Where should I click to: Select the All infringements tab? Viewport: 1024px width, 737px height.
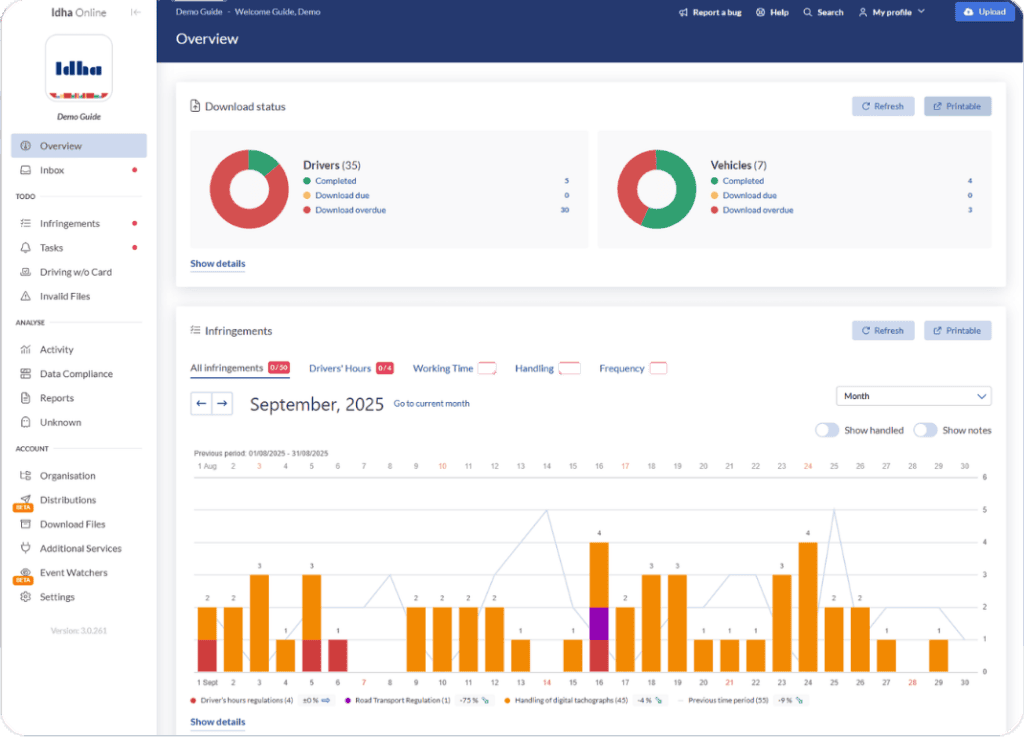point(240,368)
